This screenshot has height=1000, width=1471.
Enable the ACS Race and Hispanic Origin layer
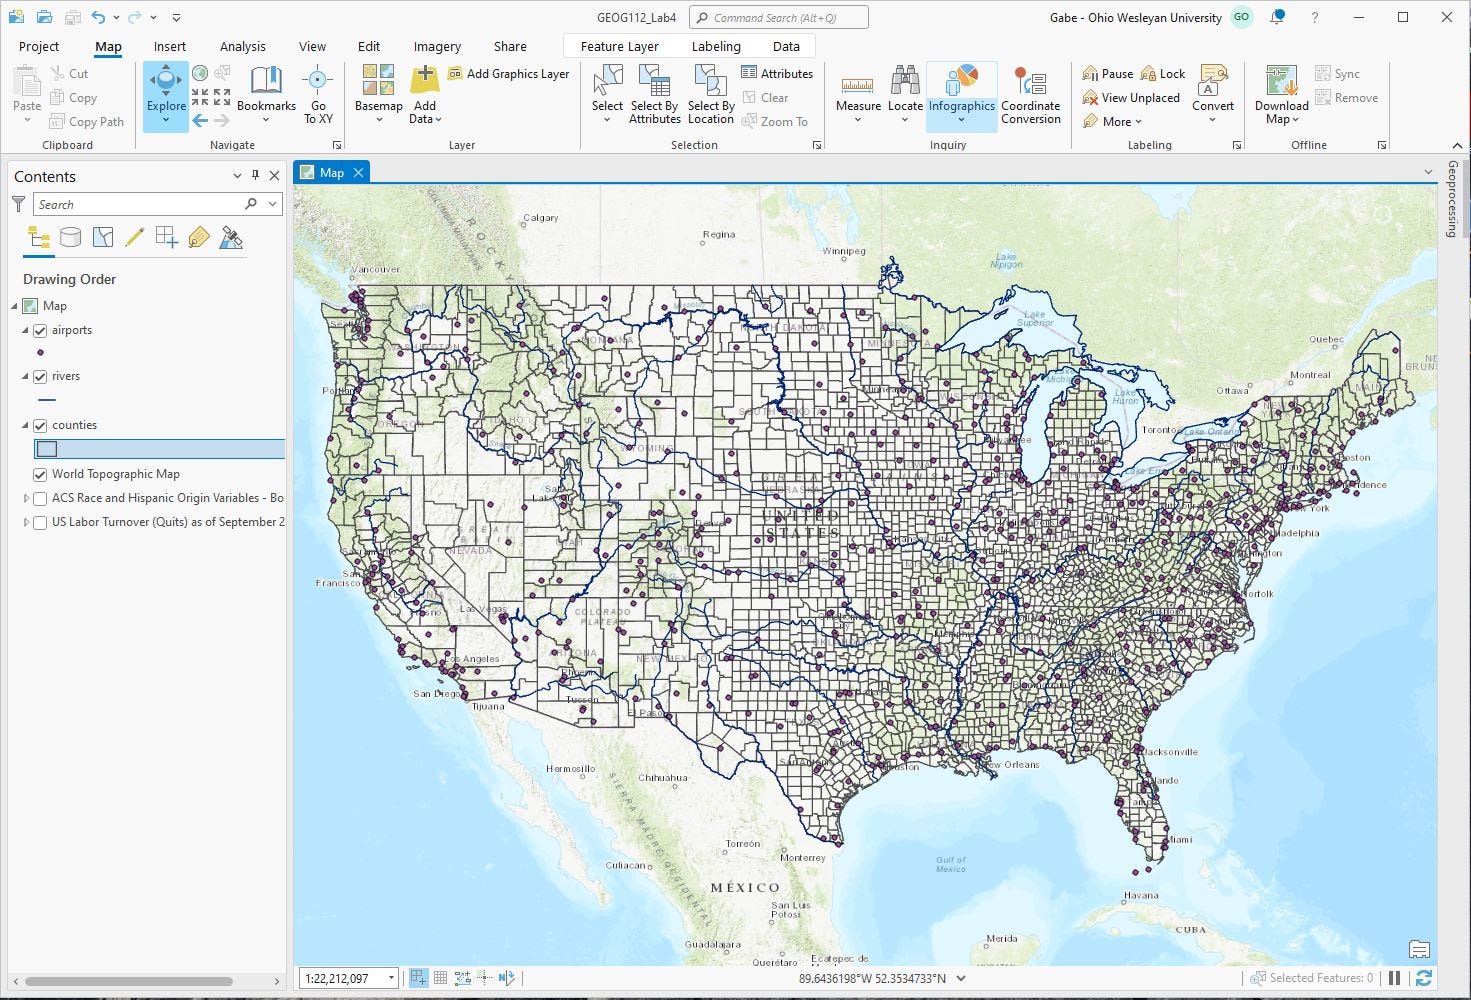point(40,498)
